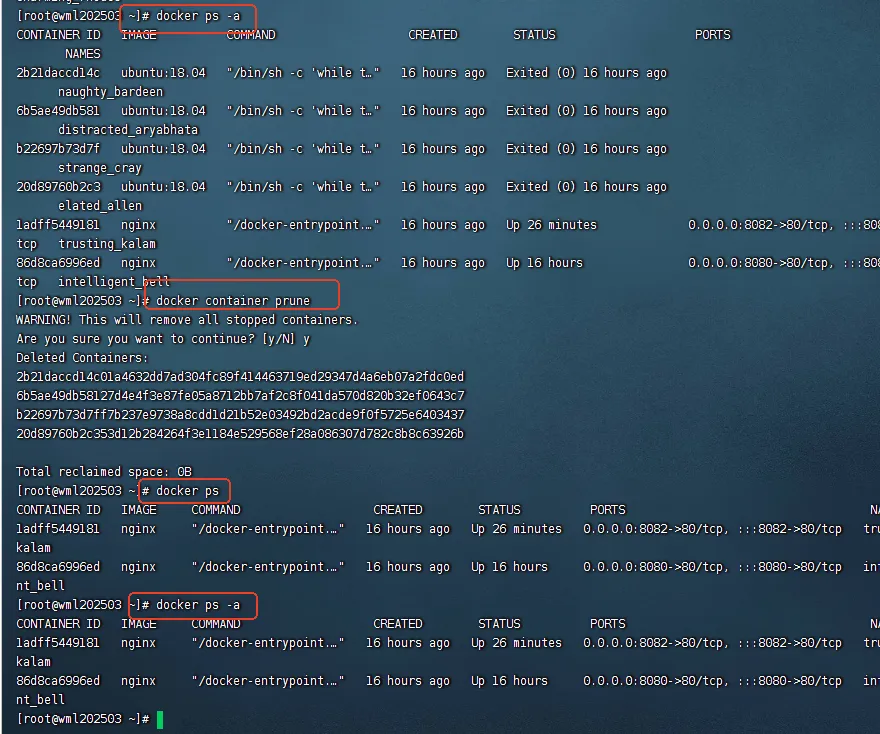Click the STATUS header in first listing
The width and height of the screenshot is (880, 734).
click(x=534, y=35)
